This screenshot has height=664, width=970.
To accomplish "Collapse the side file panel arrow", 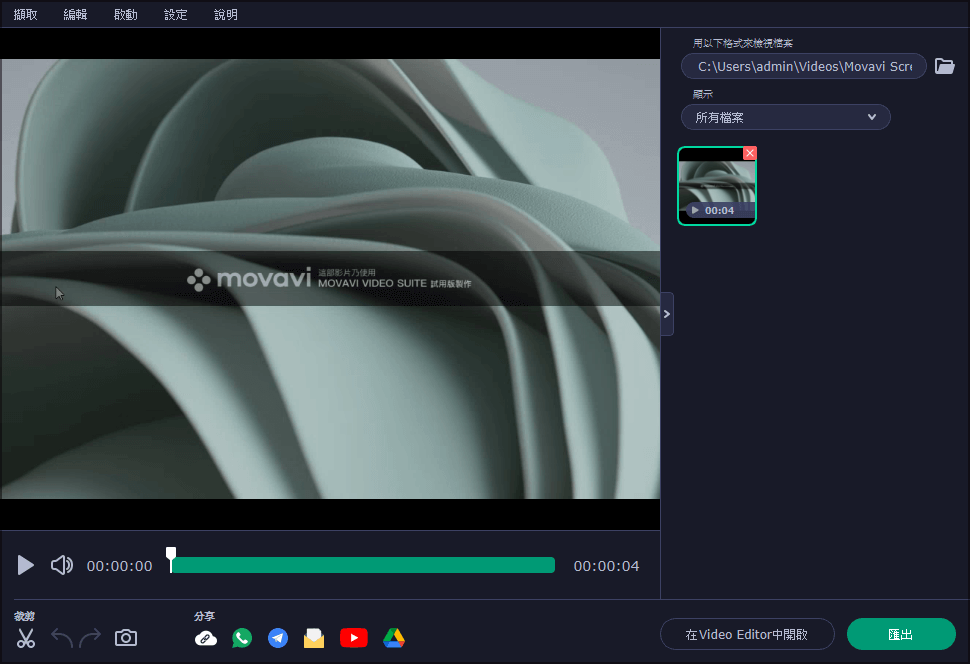I will pos(667,314).
